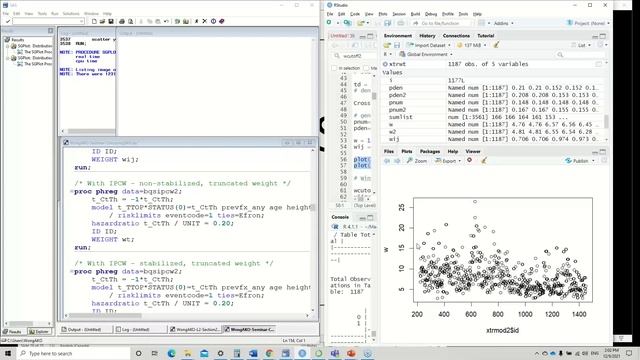This screenshot has height=360, width=640.
Task: Click SAS Break circle icon
Action: 213,21
